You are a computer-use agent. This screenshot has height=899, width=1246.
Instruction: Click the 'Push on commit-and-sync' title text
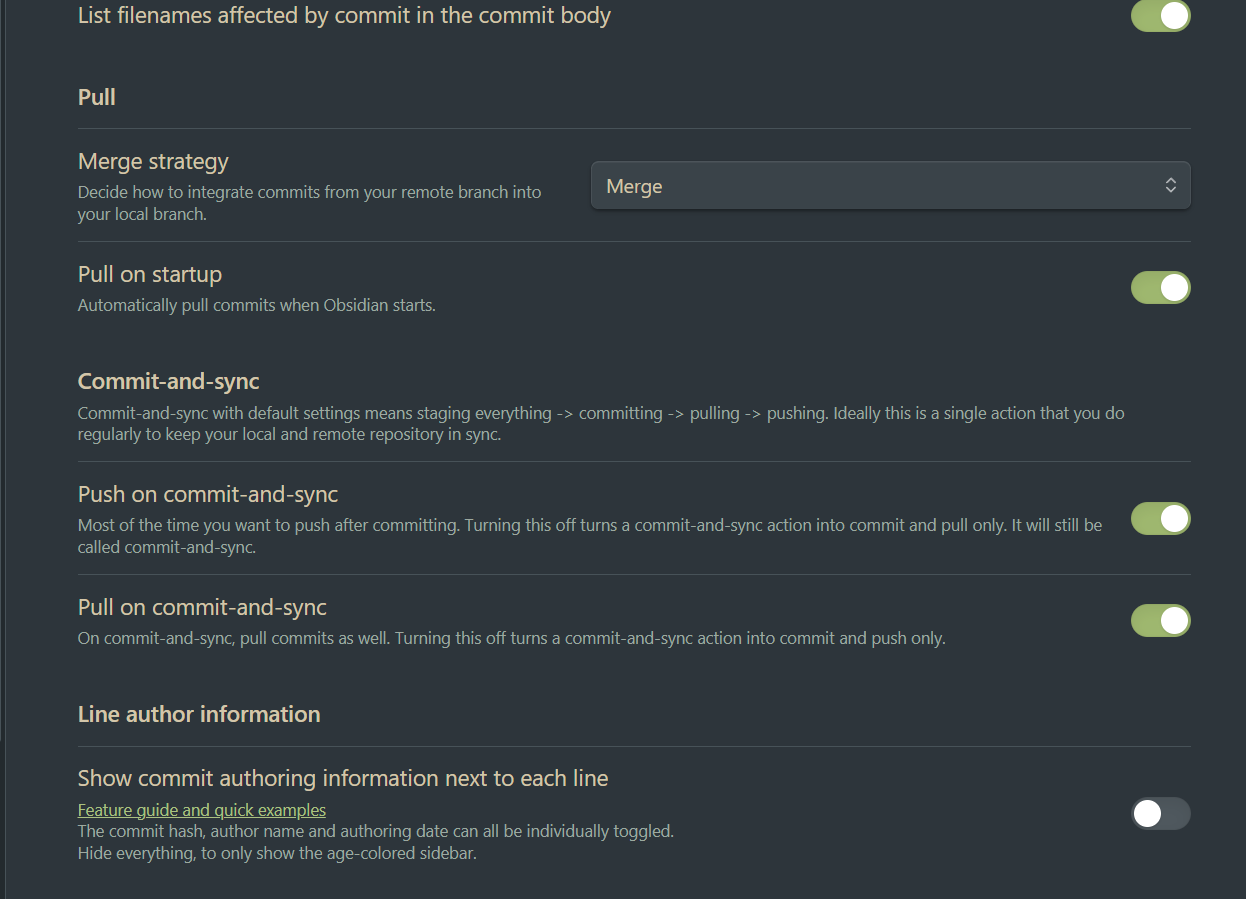coord(208,494)
